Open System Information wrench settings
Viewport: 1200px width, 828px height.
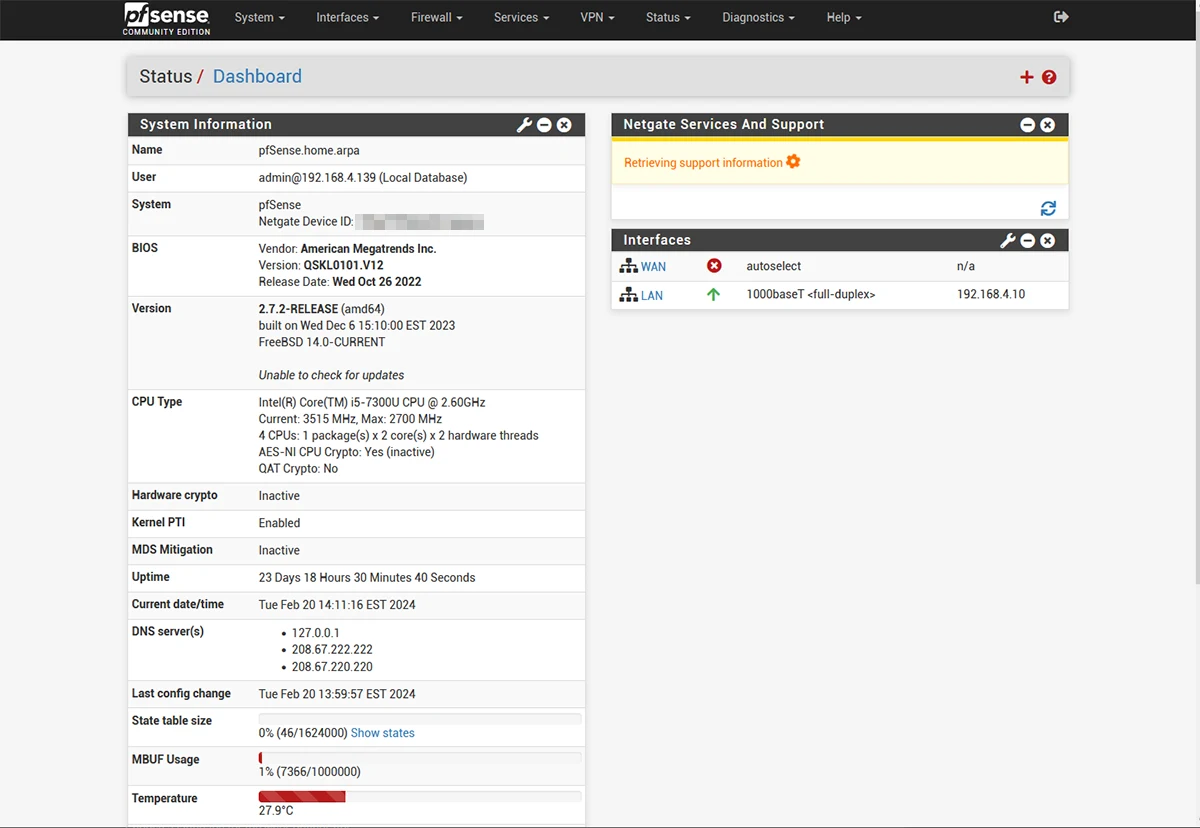tap(524, 125)
